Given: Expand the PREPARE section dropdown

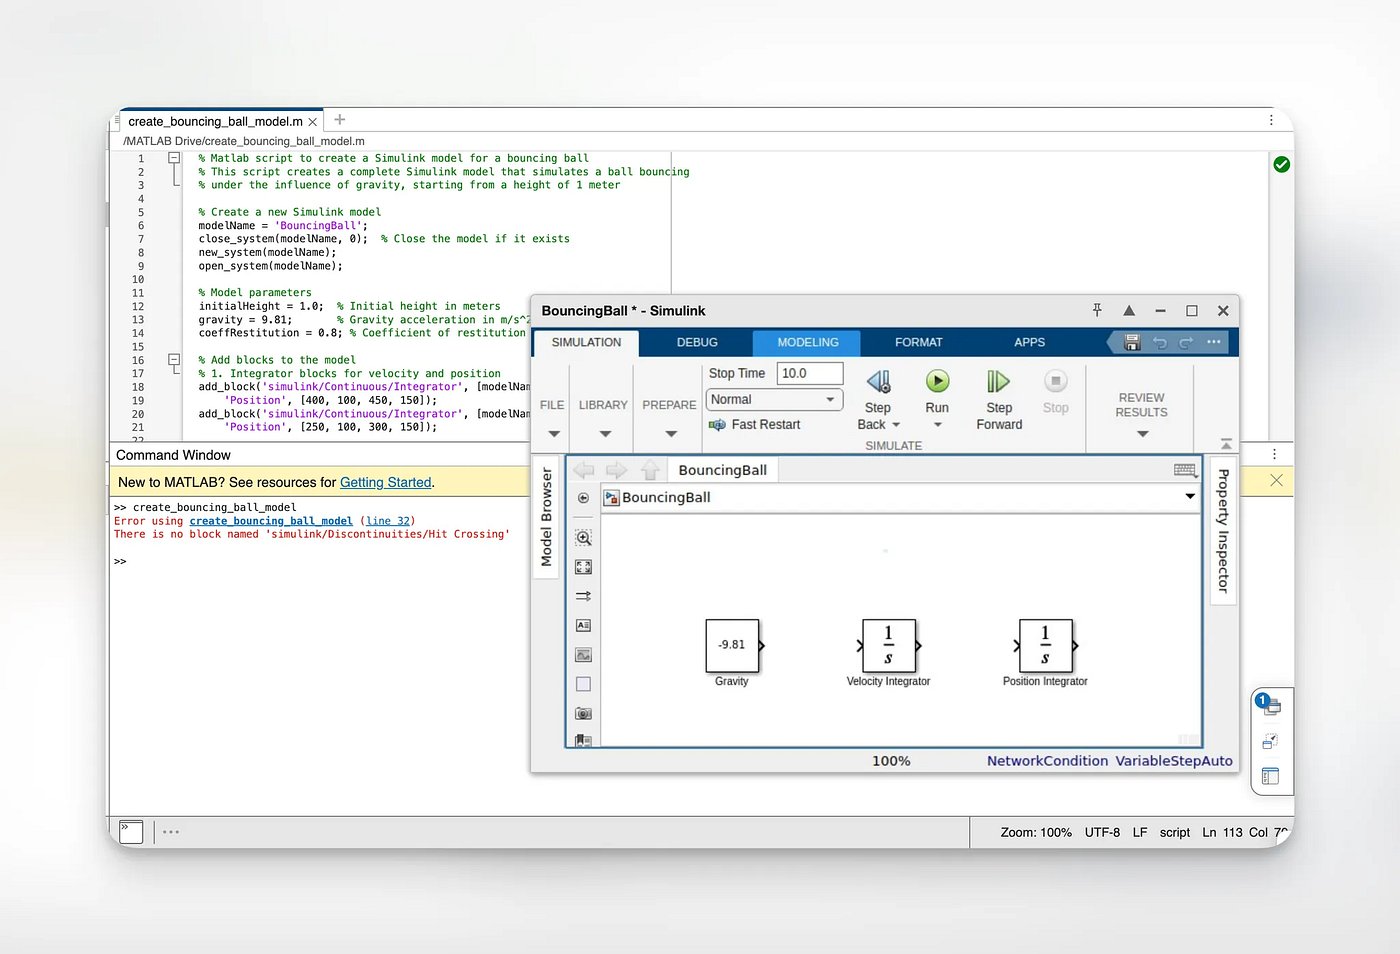Looking at the screenshot, I should click(670, 434).
